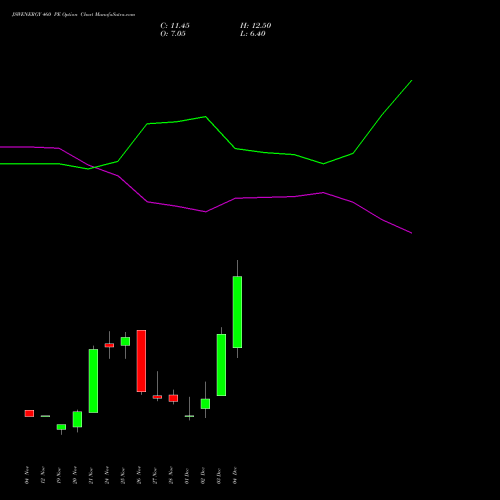The image size is (500, 500).
Task: Click the 21 Nov date label
Action: point(91,476)
